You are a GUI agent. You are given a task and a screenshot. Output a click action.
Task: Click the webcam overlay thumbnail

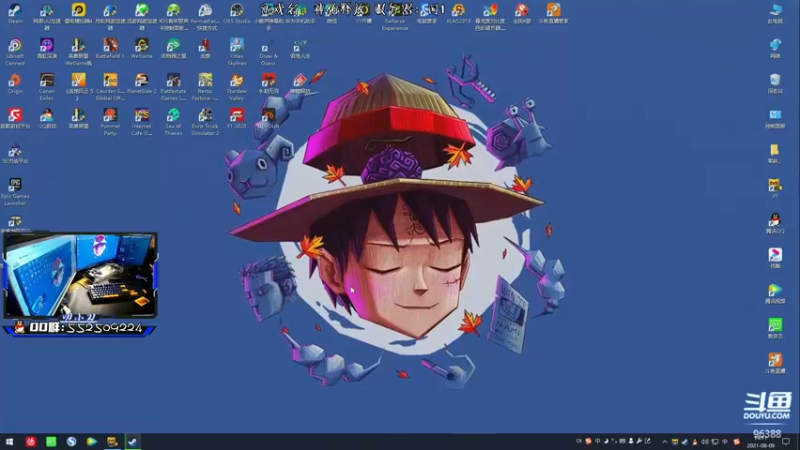(81, 275)
